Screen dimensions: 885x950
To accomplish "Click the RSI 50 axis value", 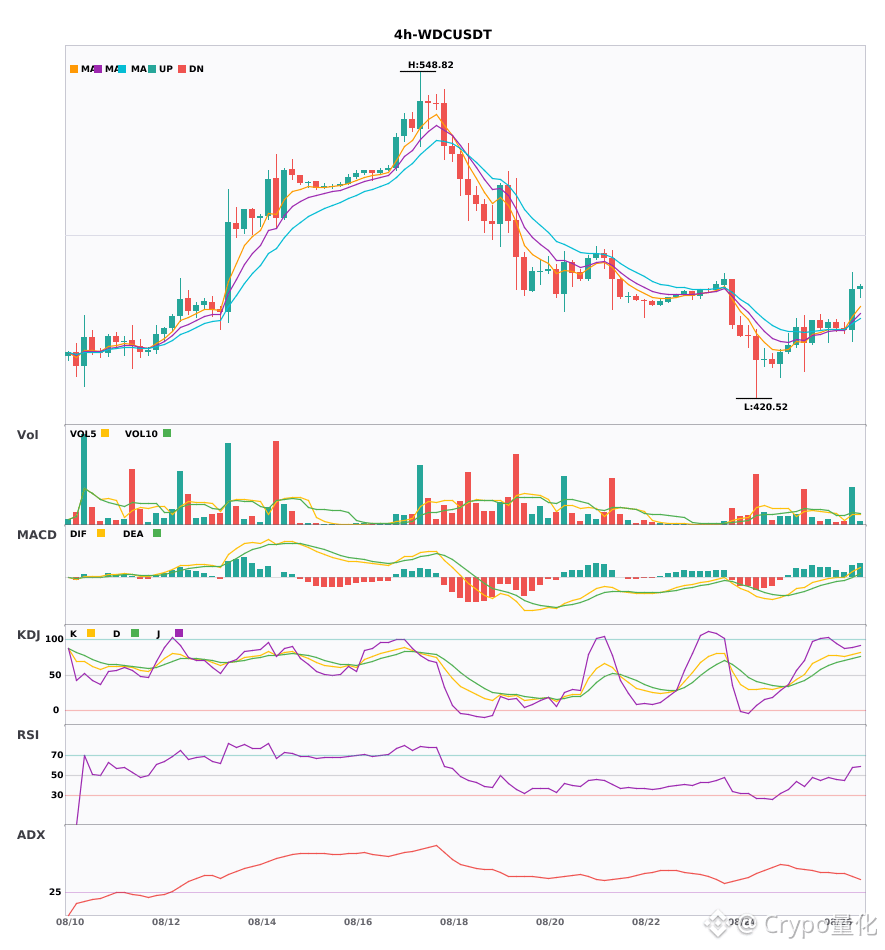I will [x=57, y=775].
